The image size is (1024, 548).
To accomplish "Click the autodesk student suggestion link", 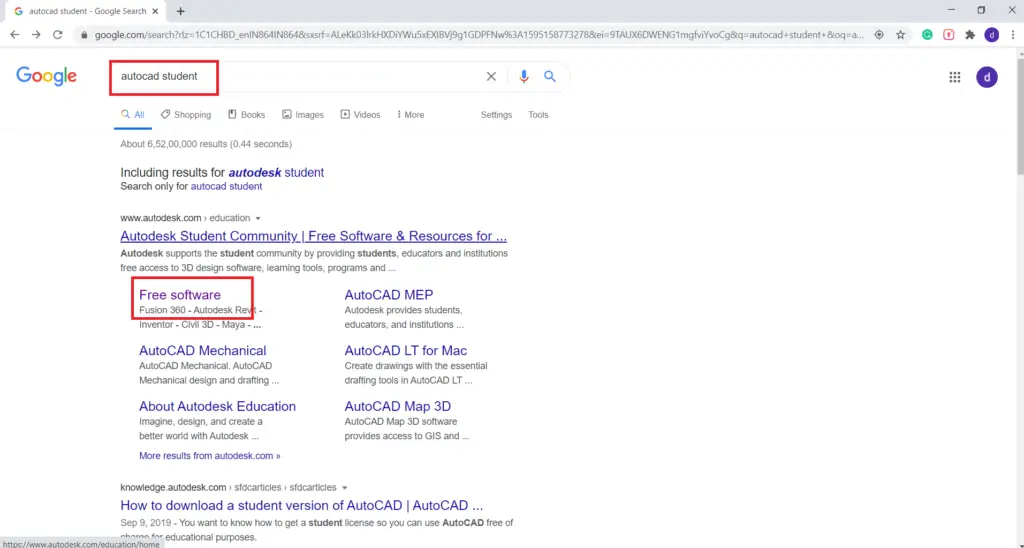I will point(276,172).
